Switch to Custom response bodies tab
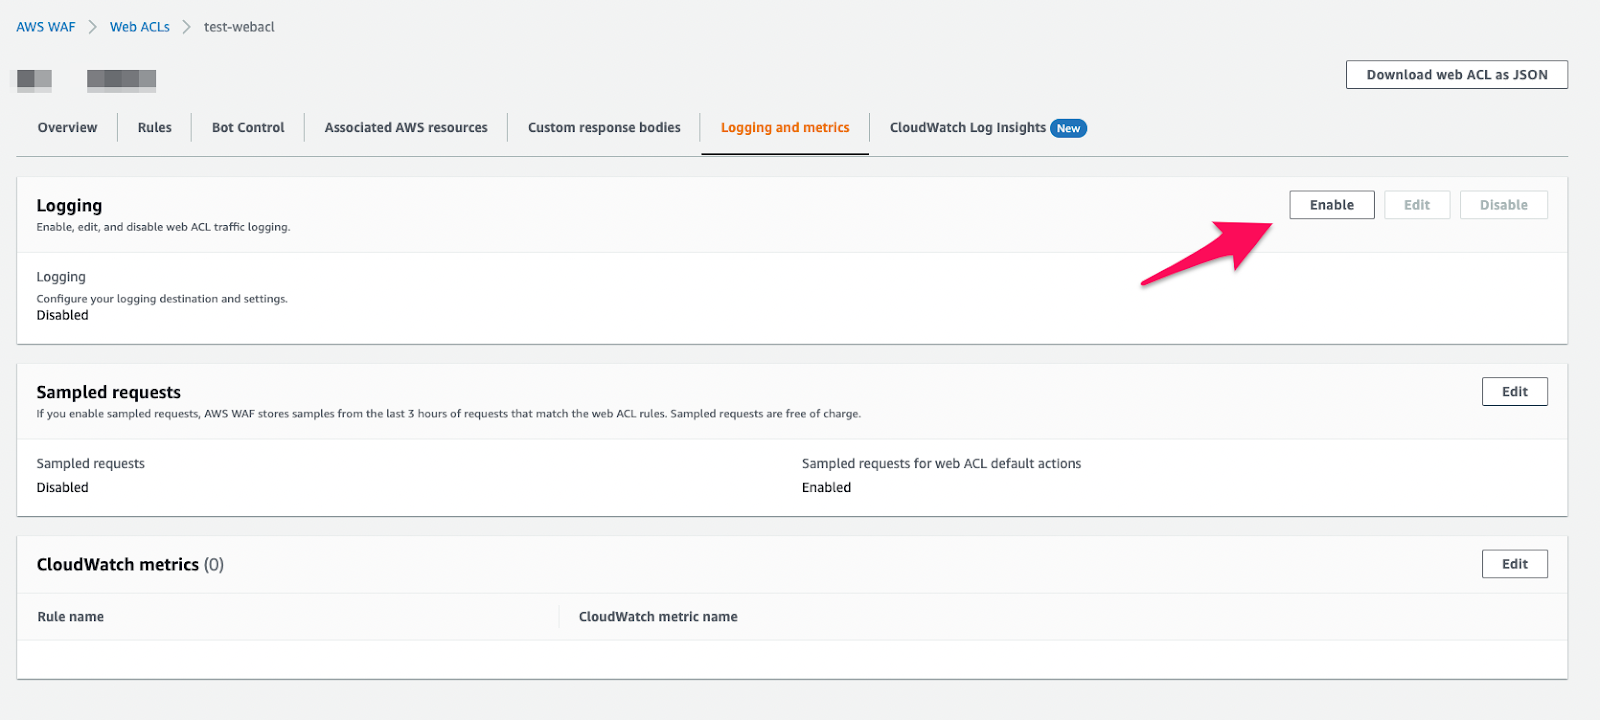 pos(604,128)
